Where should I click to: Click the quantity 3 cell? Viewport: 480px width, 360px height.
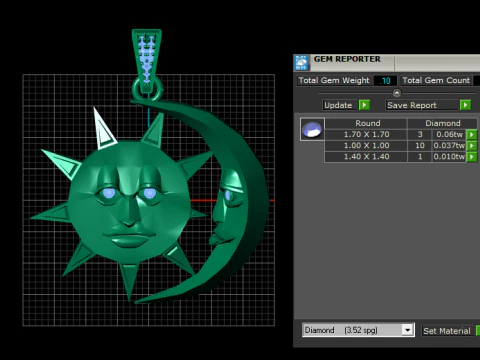[420, 134]
